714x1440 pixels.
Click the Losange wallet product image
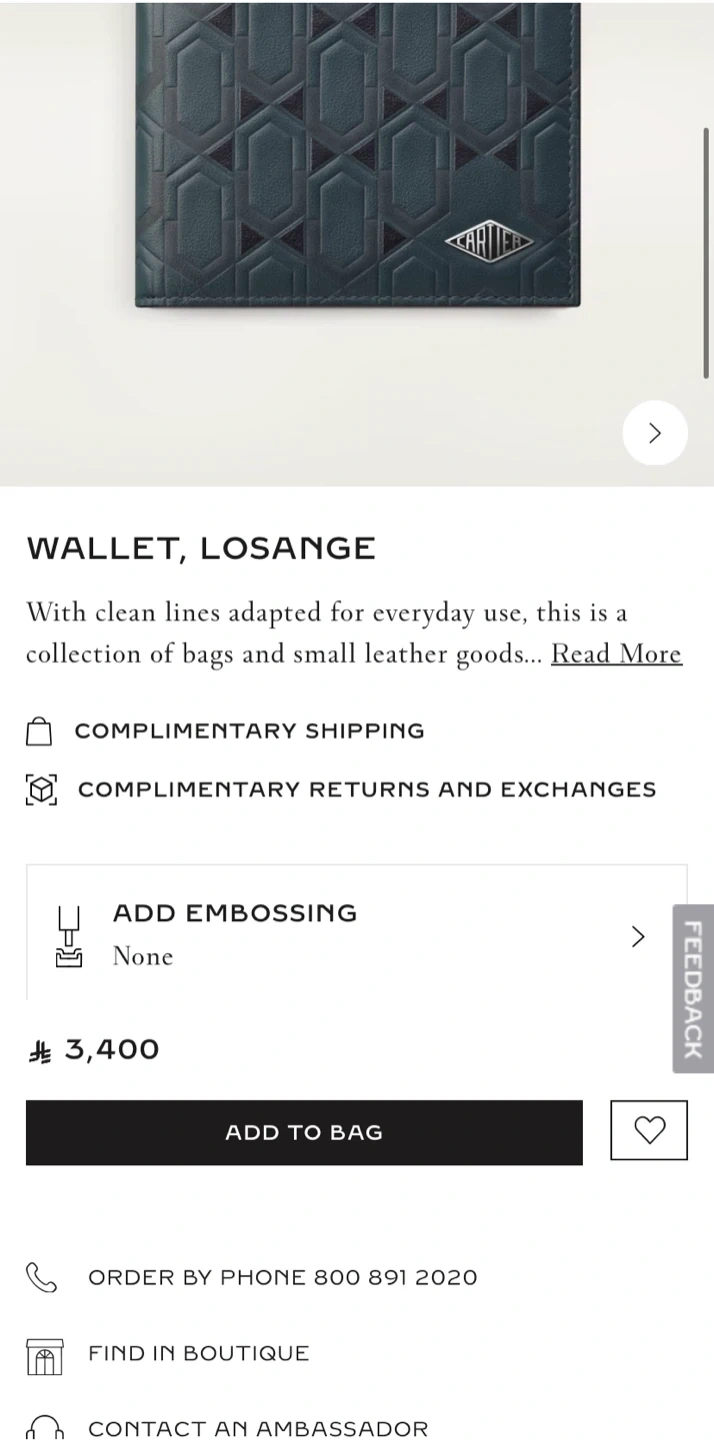point(357,155)
